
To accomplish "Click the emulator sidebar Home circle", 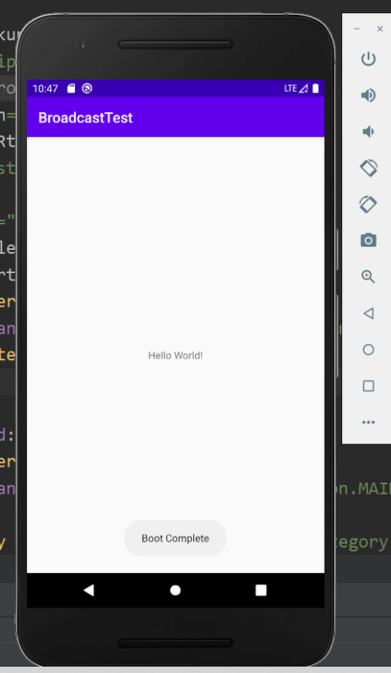I will [x=368, y=349].
